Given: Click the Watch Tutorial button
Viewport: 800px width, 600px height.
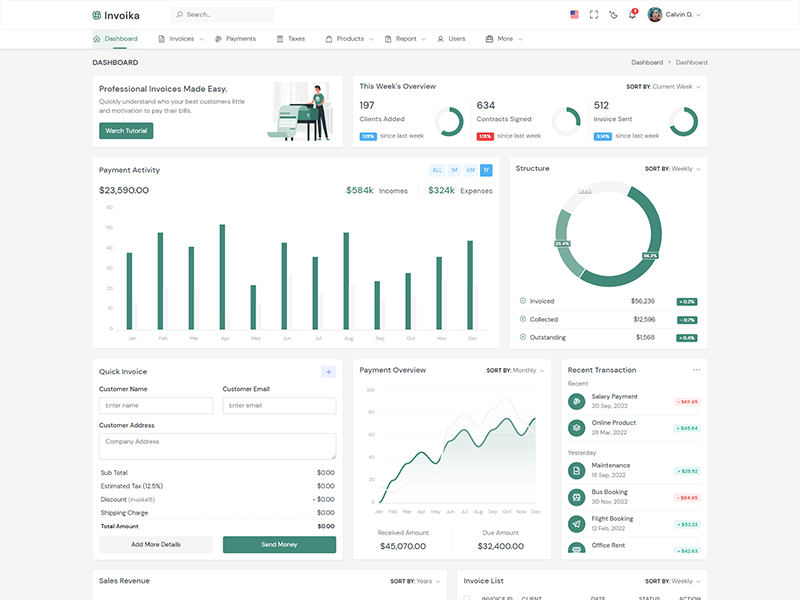Looking at the screenshot, I should pos(126,131).
